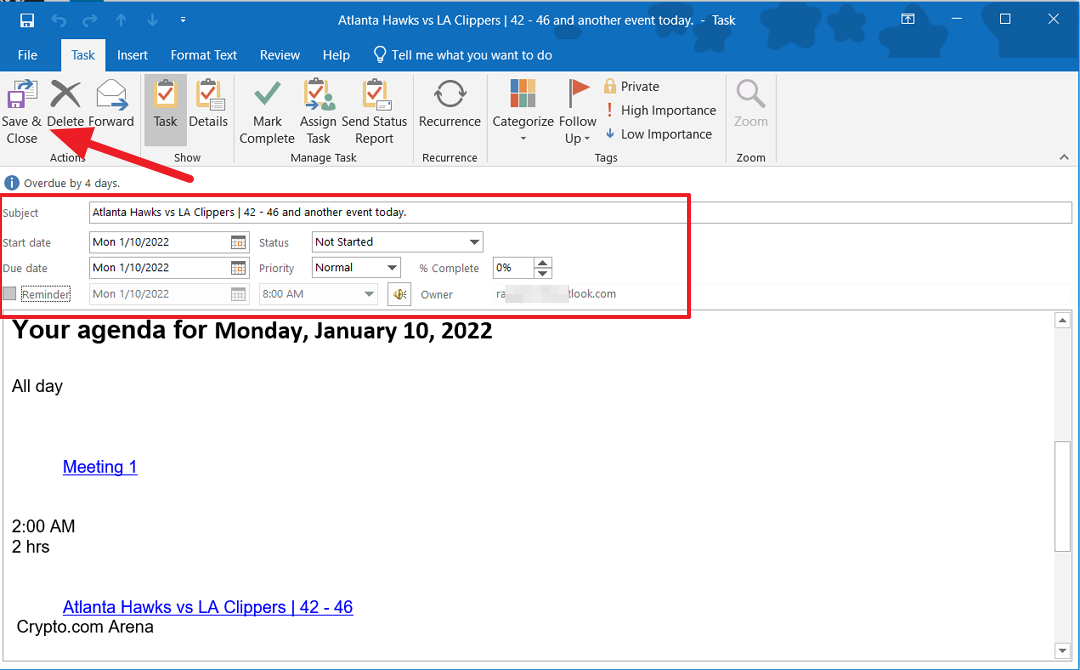Click Tell me what you want to do

coord(462,55)
